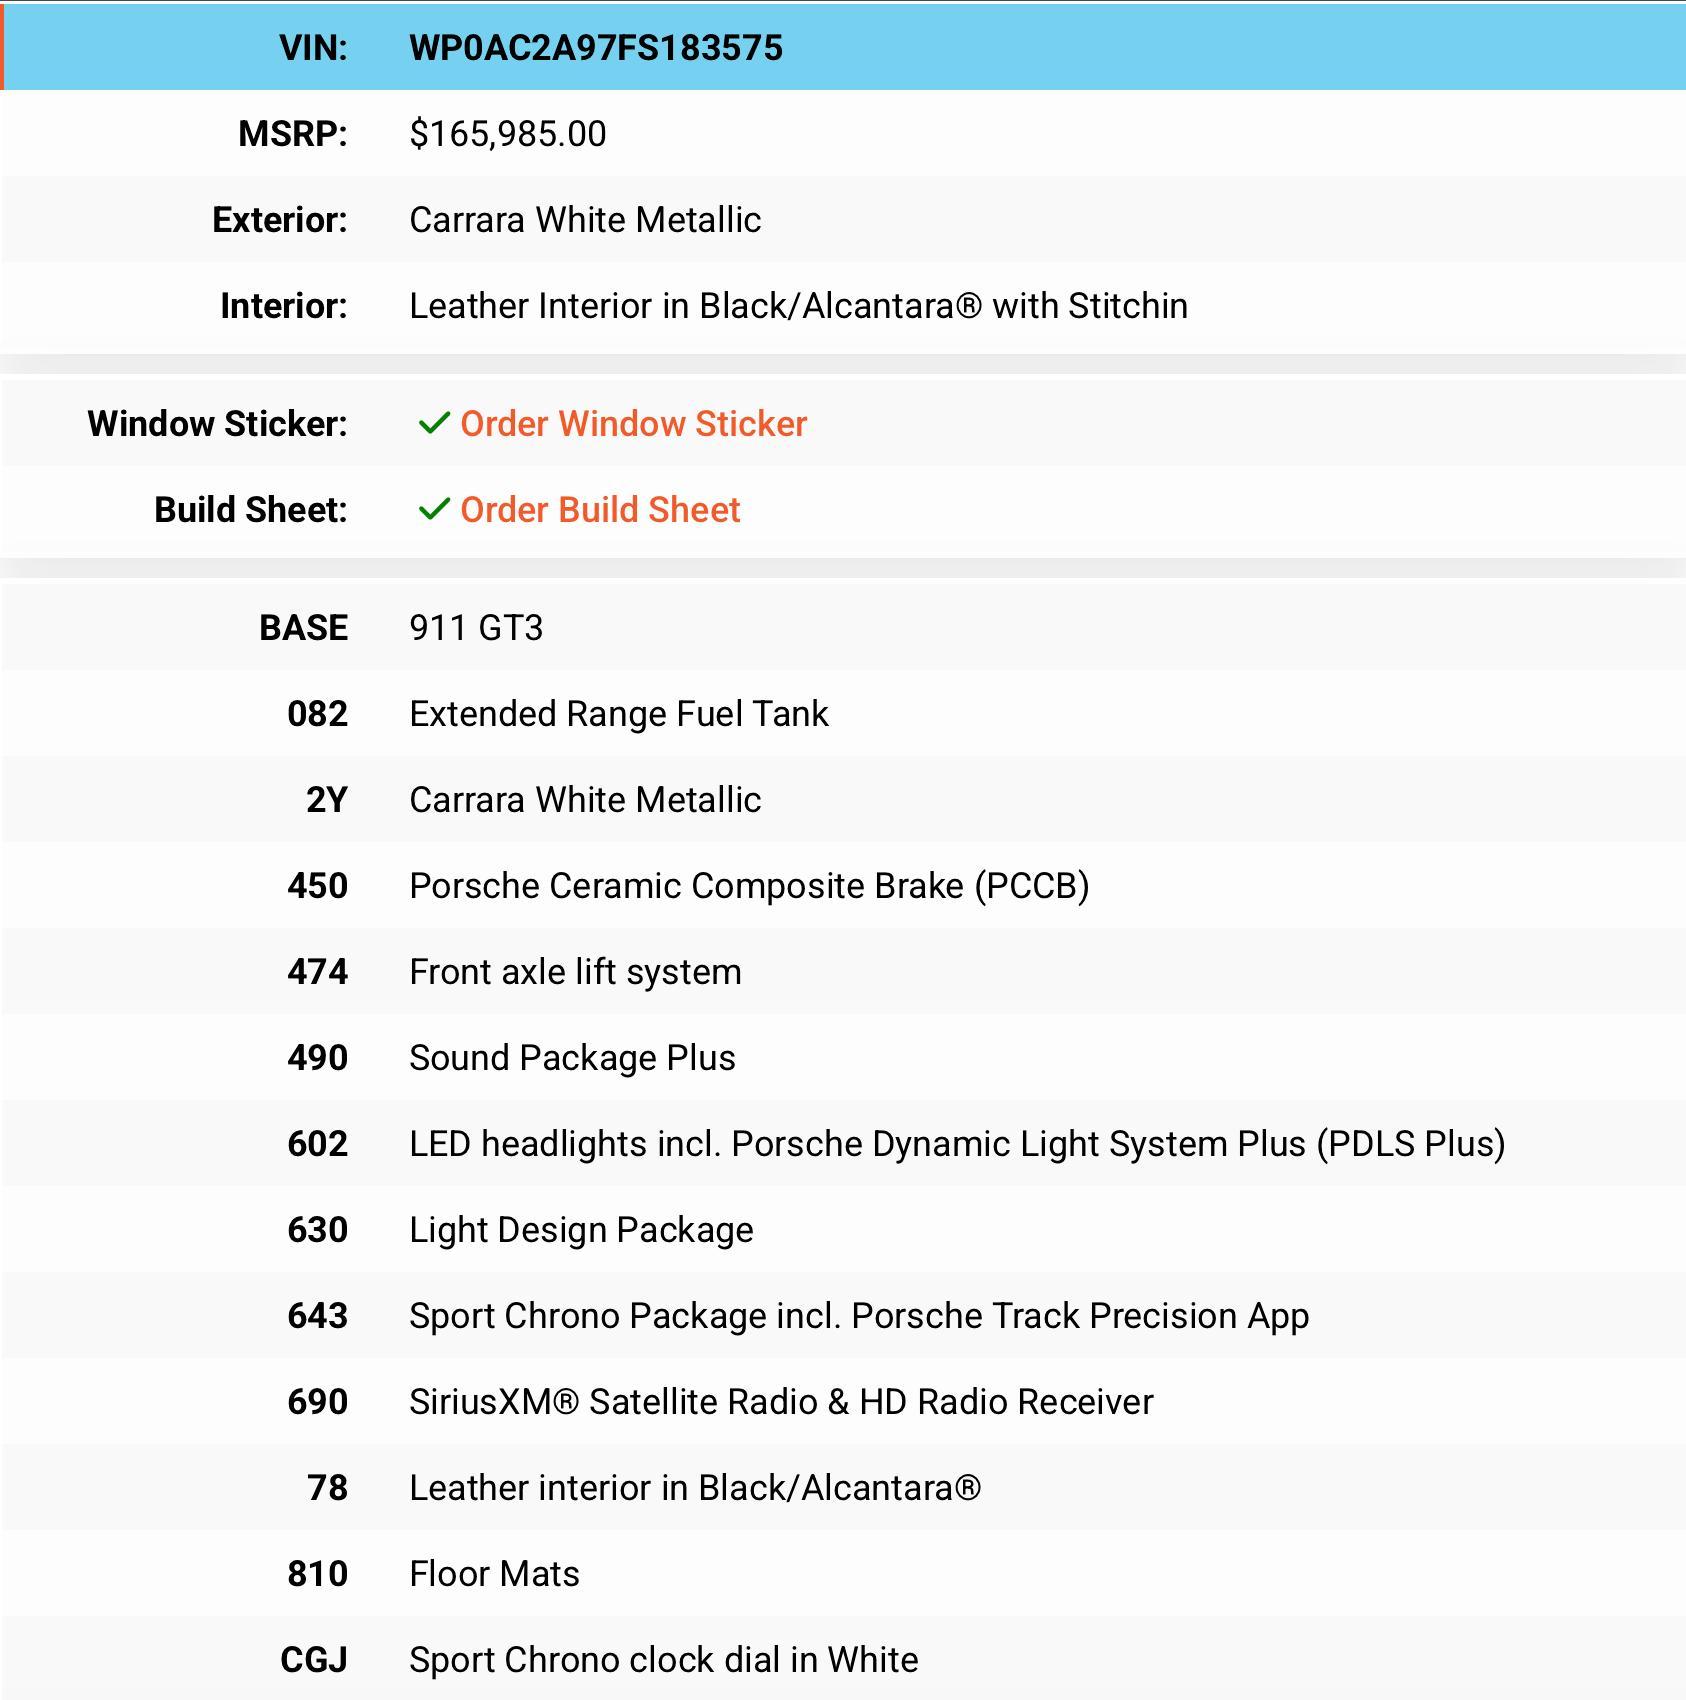The image size is (1686, 1700).
Task: Click Sound Package Plus option
Action: (x=573, y=1058)
